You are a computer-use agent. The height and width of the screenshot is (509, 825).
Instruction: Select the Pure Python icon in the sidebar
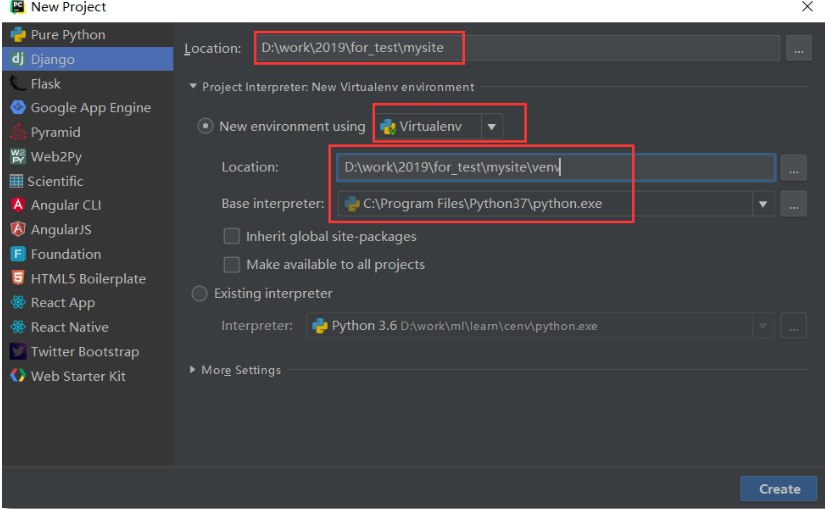[18, 35]
